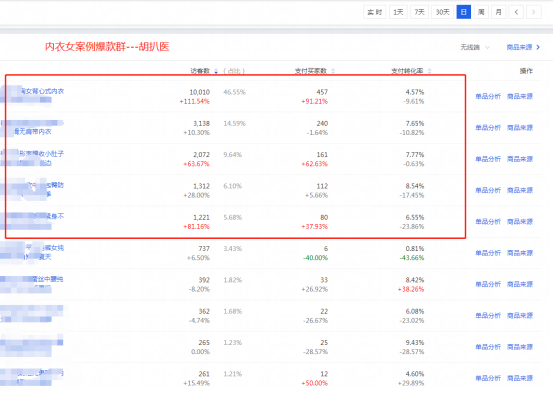The height and width of the screenshot is (397, 553).
Task: Click the 支付买家数 column header
Action: tap(311, 71)
